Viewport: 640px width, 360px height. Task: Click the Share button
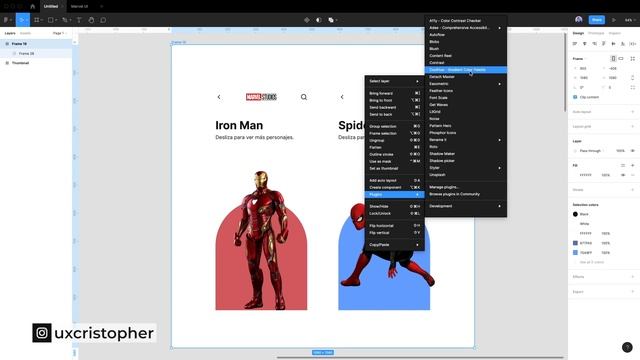(x=596, y=20)
